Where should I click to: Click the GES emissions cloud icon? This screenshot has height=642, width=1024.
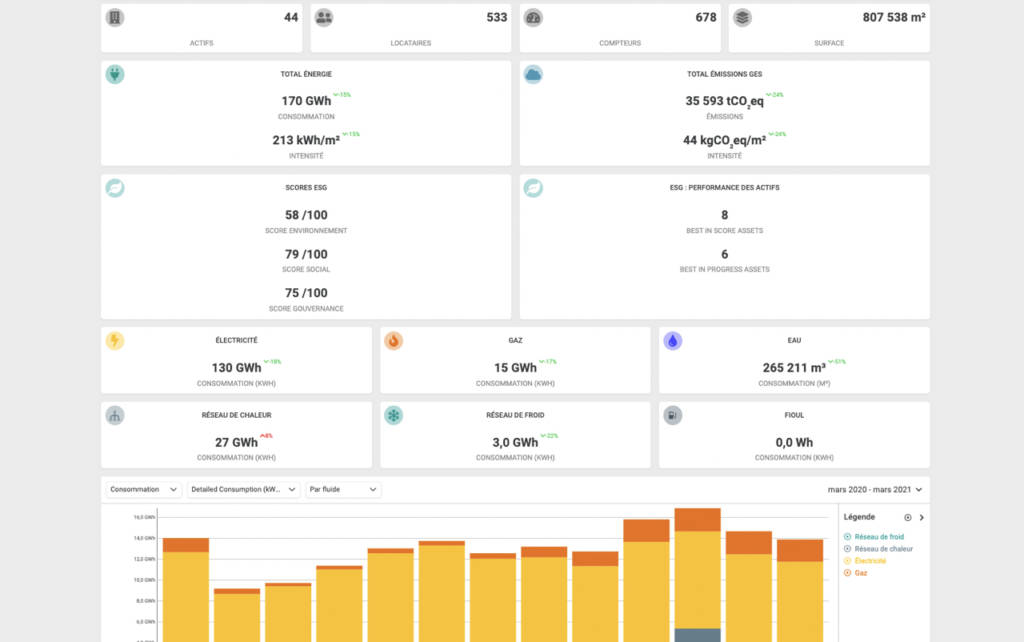533,74
